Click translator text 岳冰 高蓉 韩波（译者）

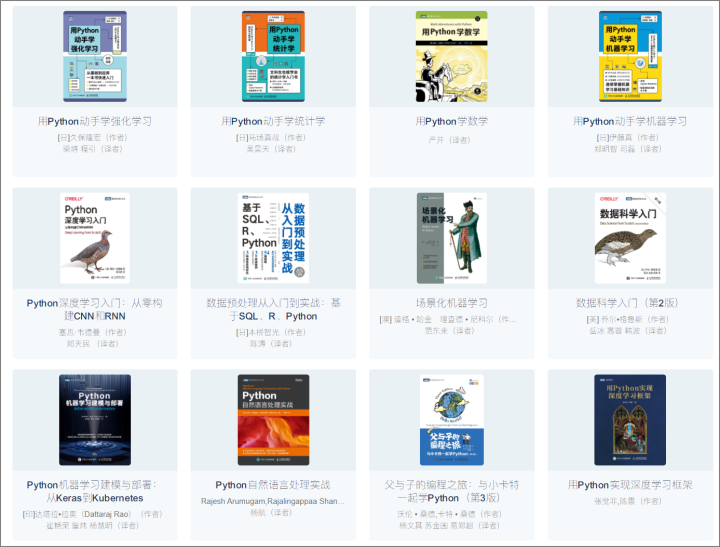[628, 331]
